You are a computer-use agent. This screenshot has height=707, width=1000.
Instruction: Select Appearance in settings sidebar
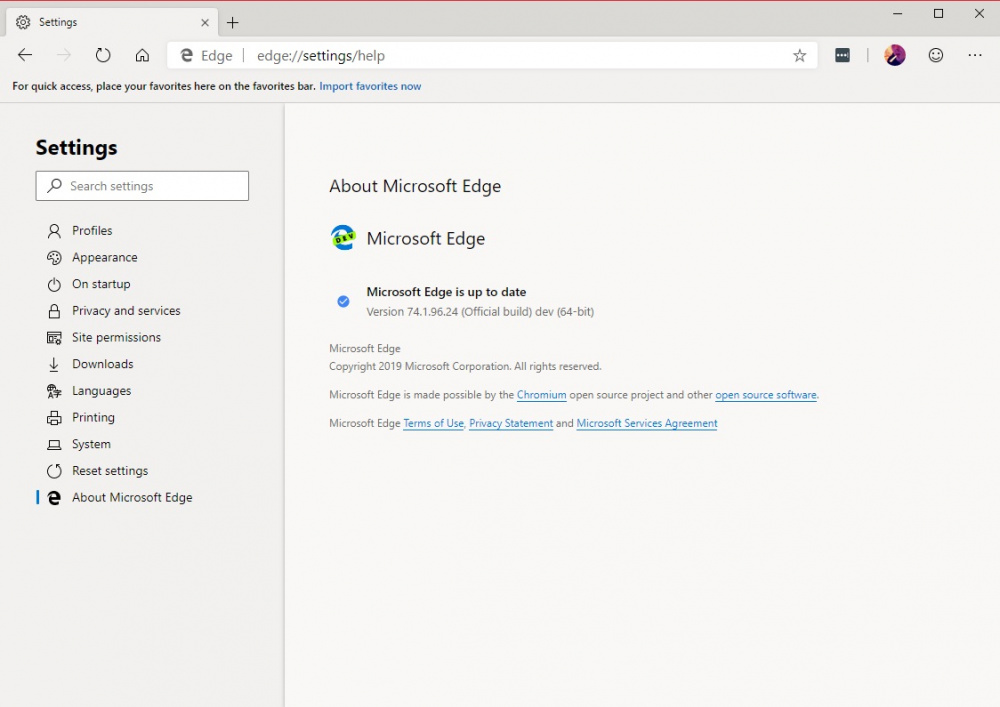coord(104,258)
